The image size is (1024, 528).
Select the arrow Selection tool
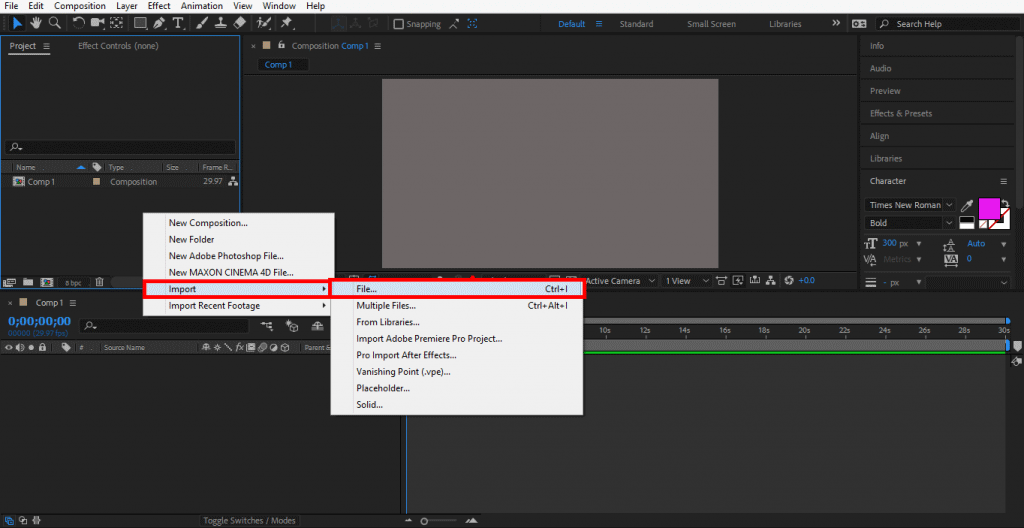point(17,24)
